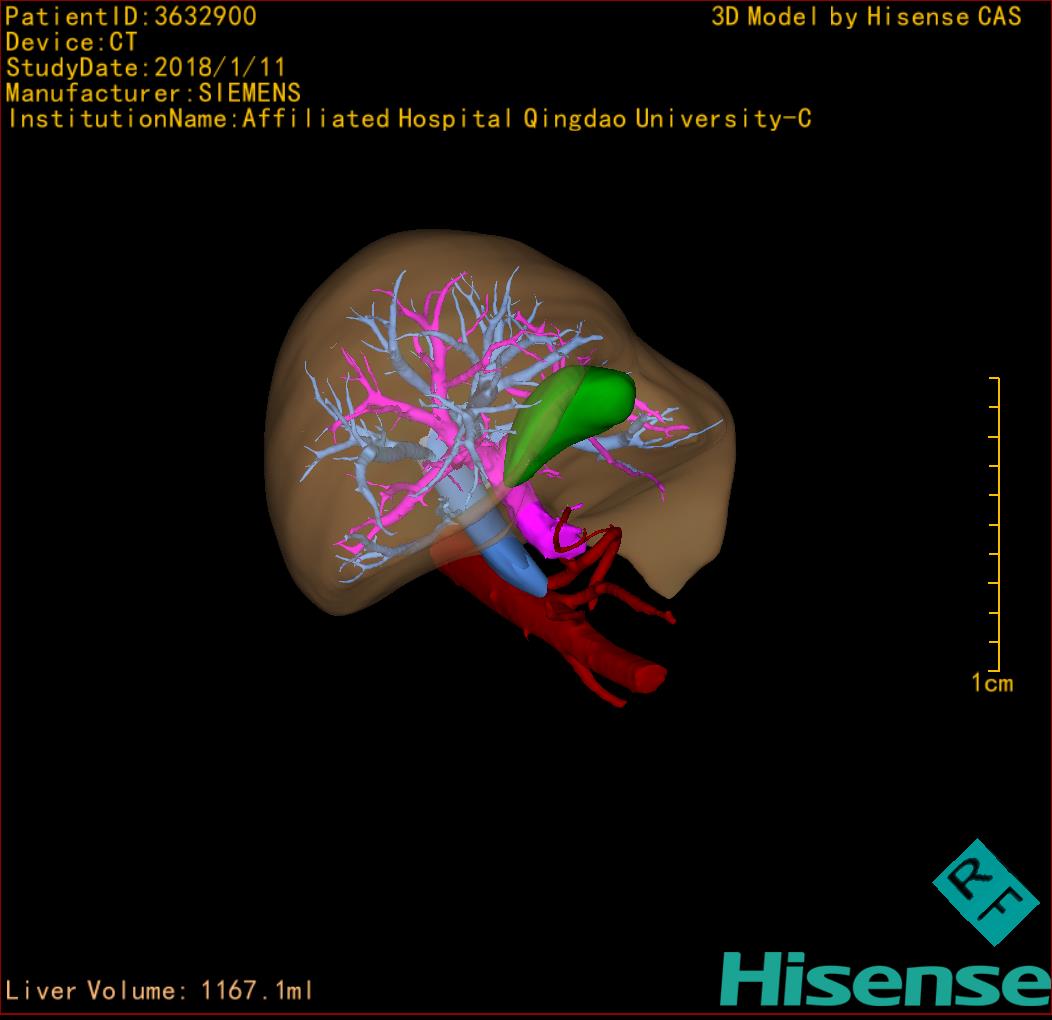Click the Liver Volume 1167.1ml readout
This screenshot has width=1052, height=1020.
click(160, 991)
